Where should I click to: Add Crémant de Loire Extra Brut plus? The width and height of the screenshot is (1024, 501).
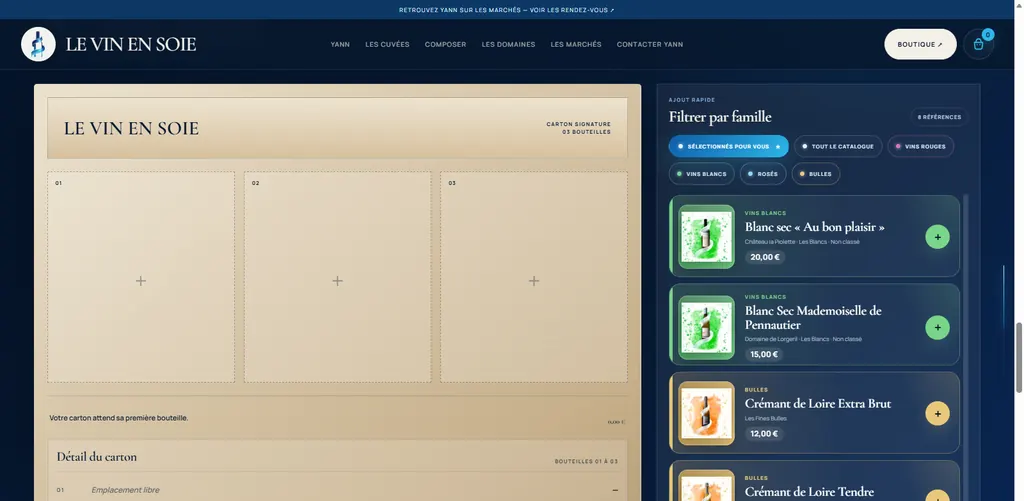pyautogui.click(x=937, y=413)
